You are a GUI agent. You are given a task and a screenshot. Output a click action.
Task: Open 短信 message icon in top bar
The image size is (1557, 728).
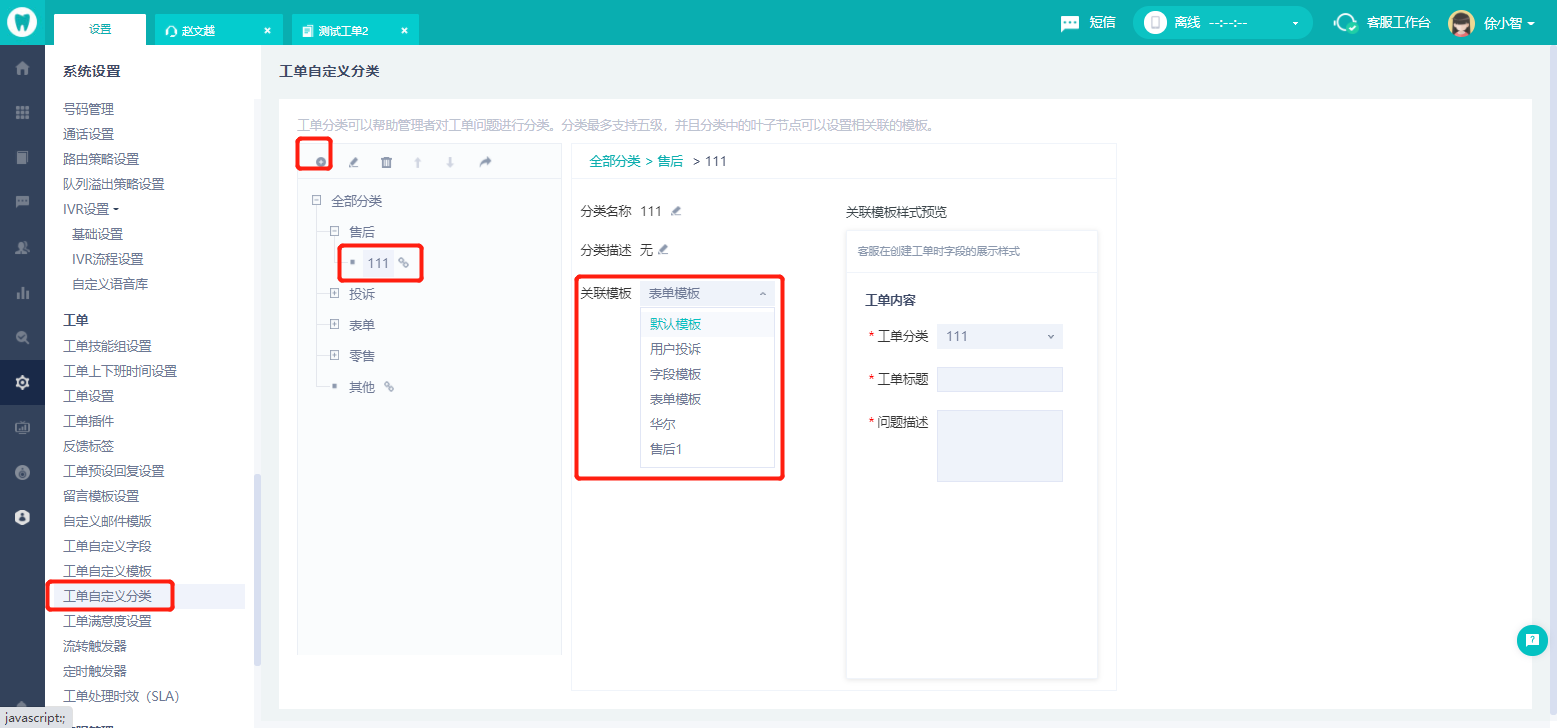[x=1070, y=23]
